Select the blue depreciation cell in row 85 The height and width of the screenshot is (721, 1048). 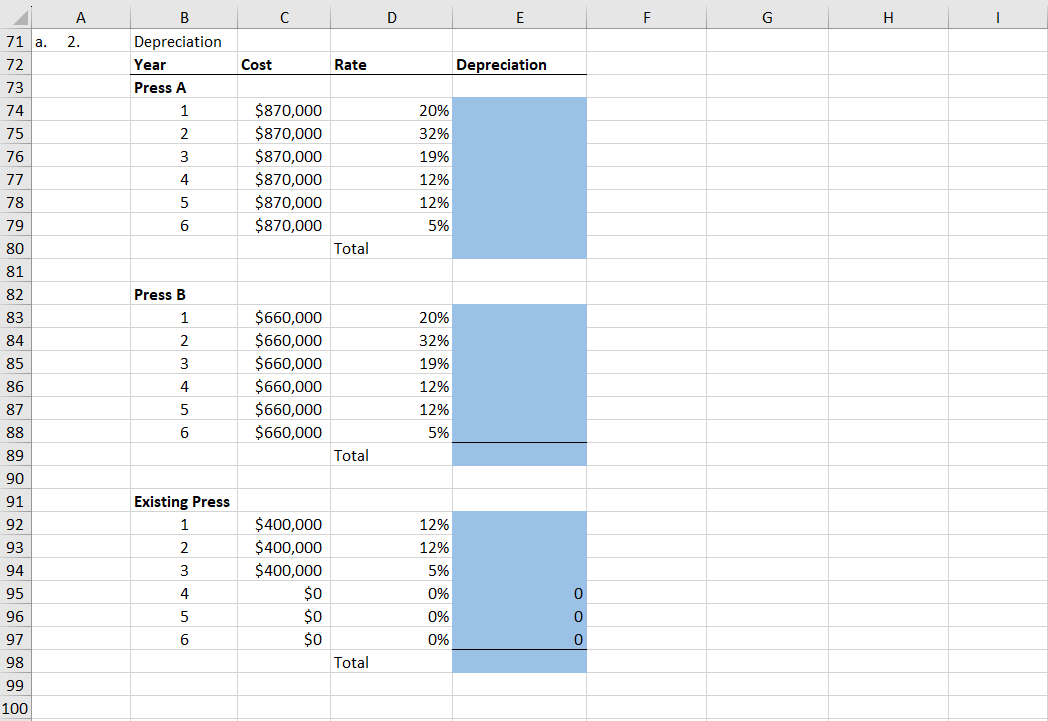coord(519,363)
